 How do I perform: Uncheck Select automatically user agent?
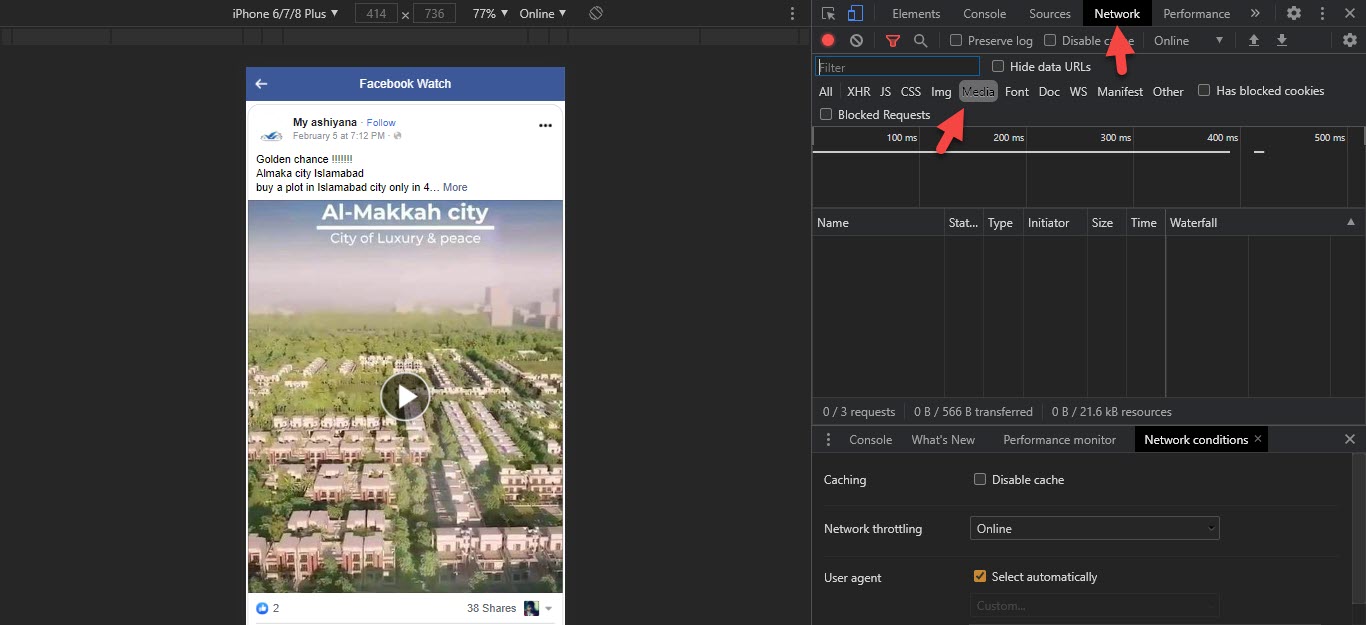click(980, 577)
